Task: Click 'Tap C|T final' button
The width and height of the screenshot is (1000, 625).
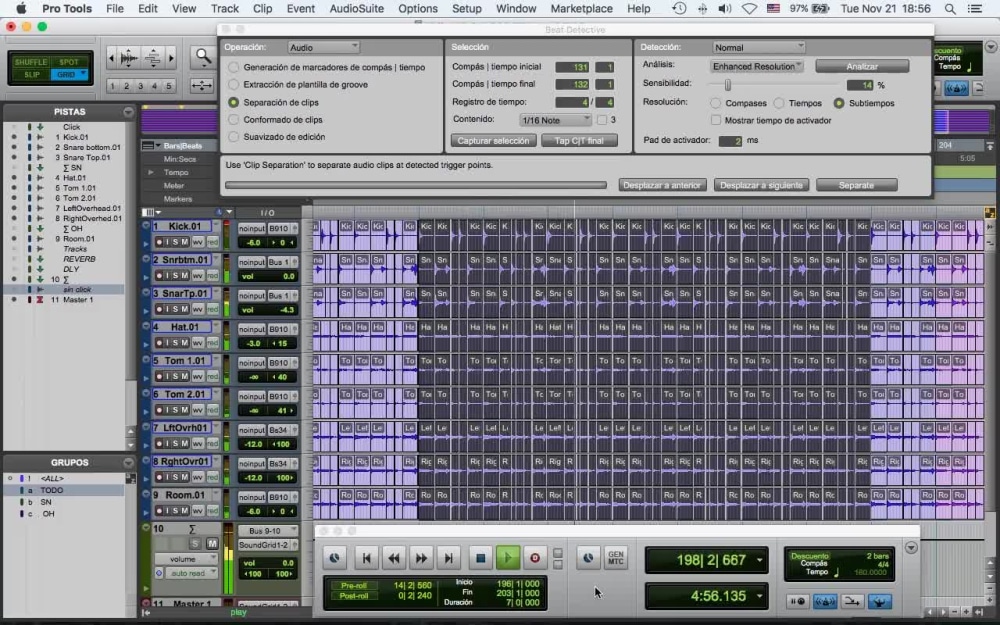Action: tap(579, 140)
